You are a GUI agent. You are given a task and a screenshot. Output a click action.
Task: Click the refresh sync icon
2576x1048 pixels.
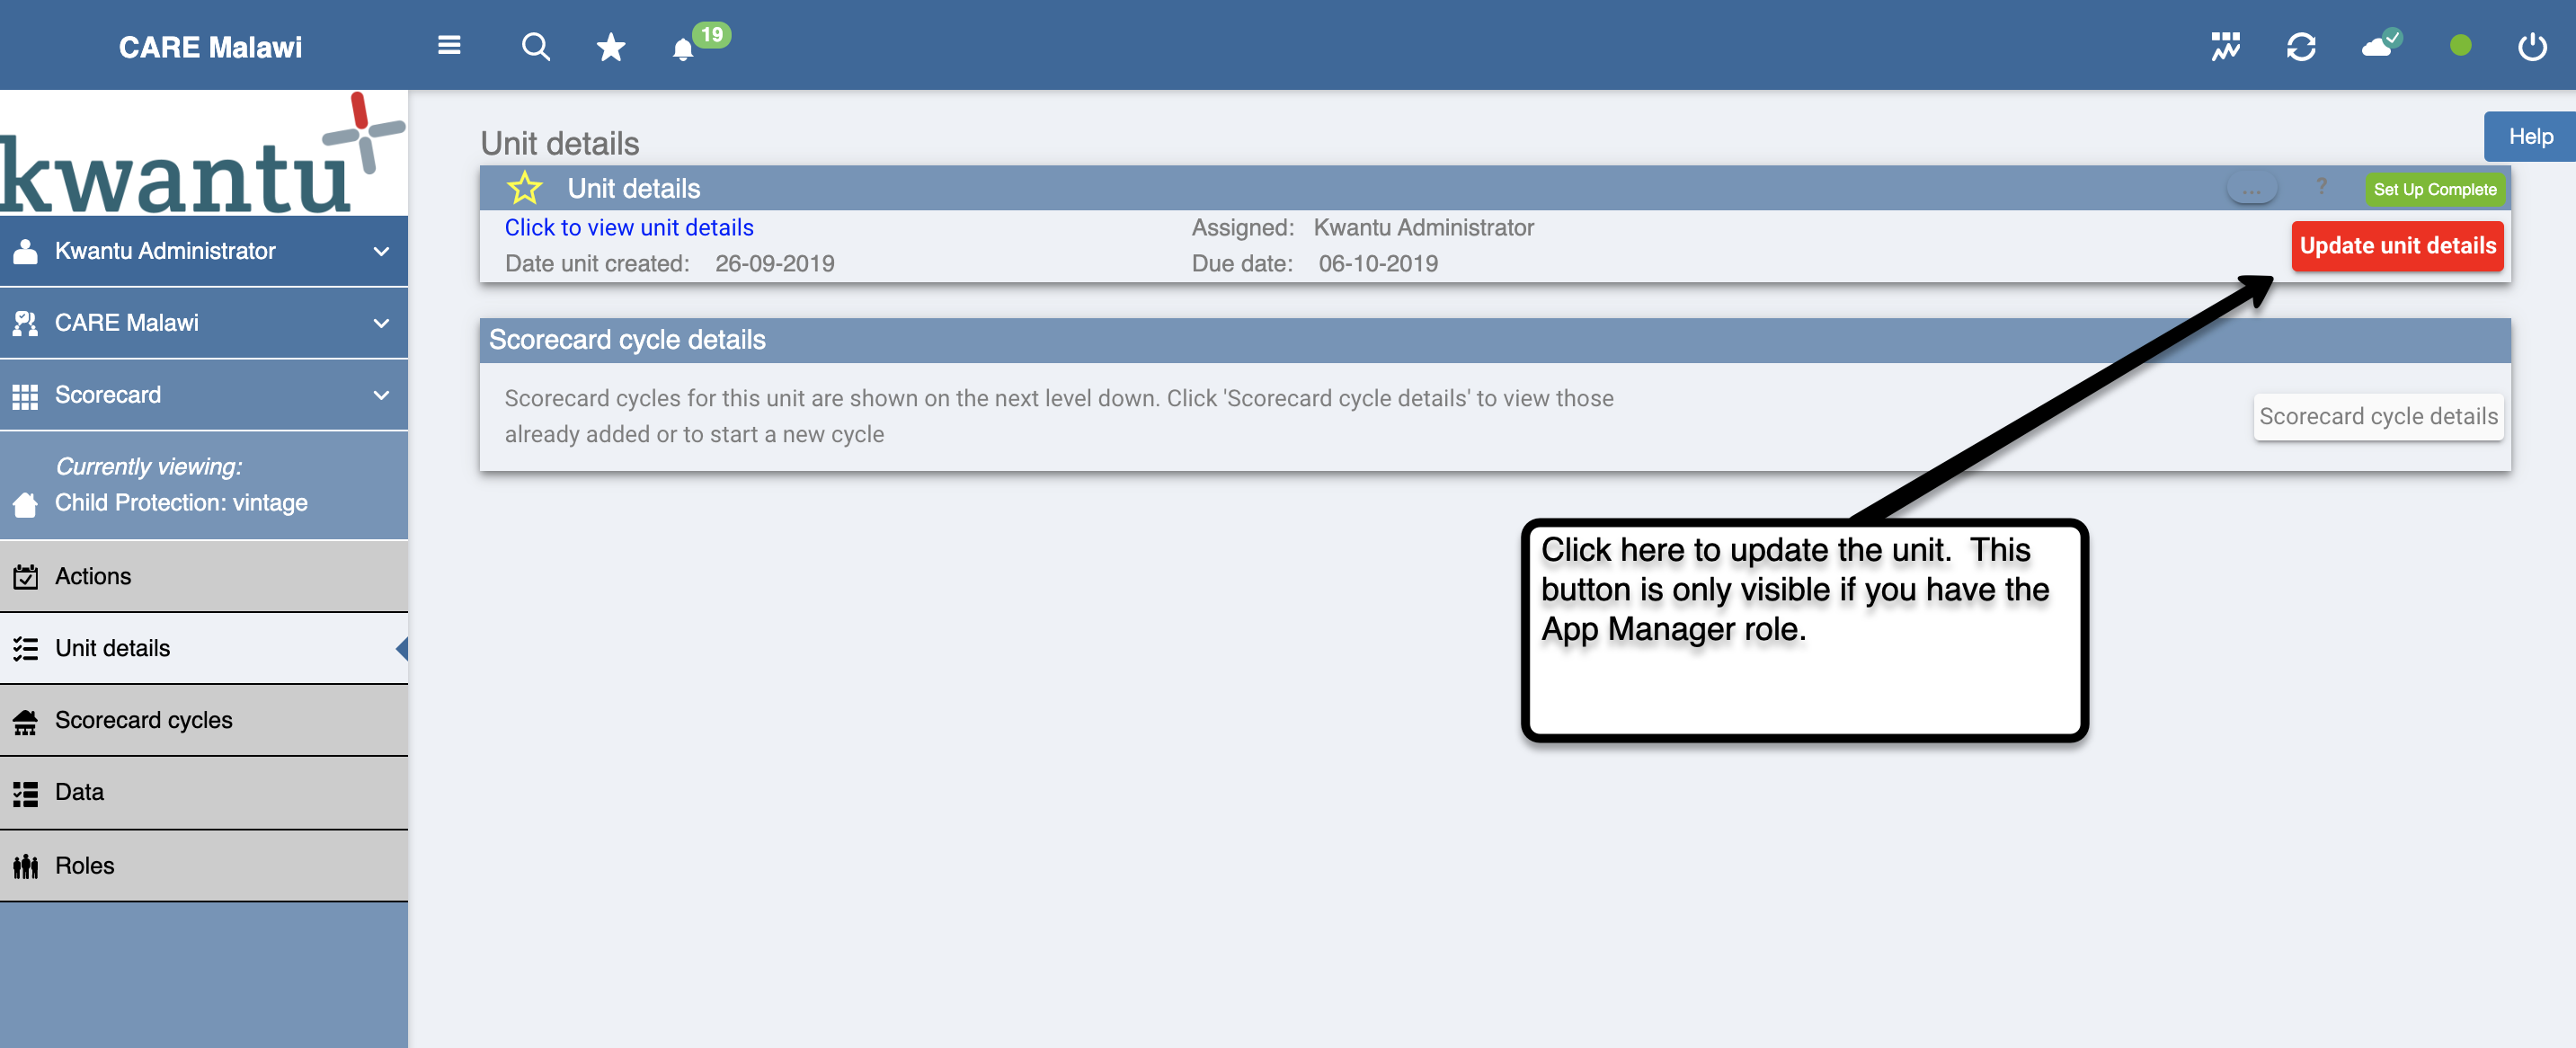2301,46
